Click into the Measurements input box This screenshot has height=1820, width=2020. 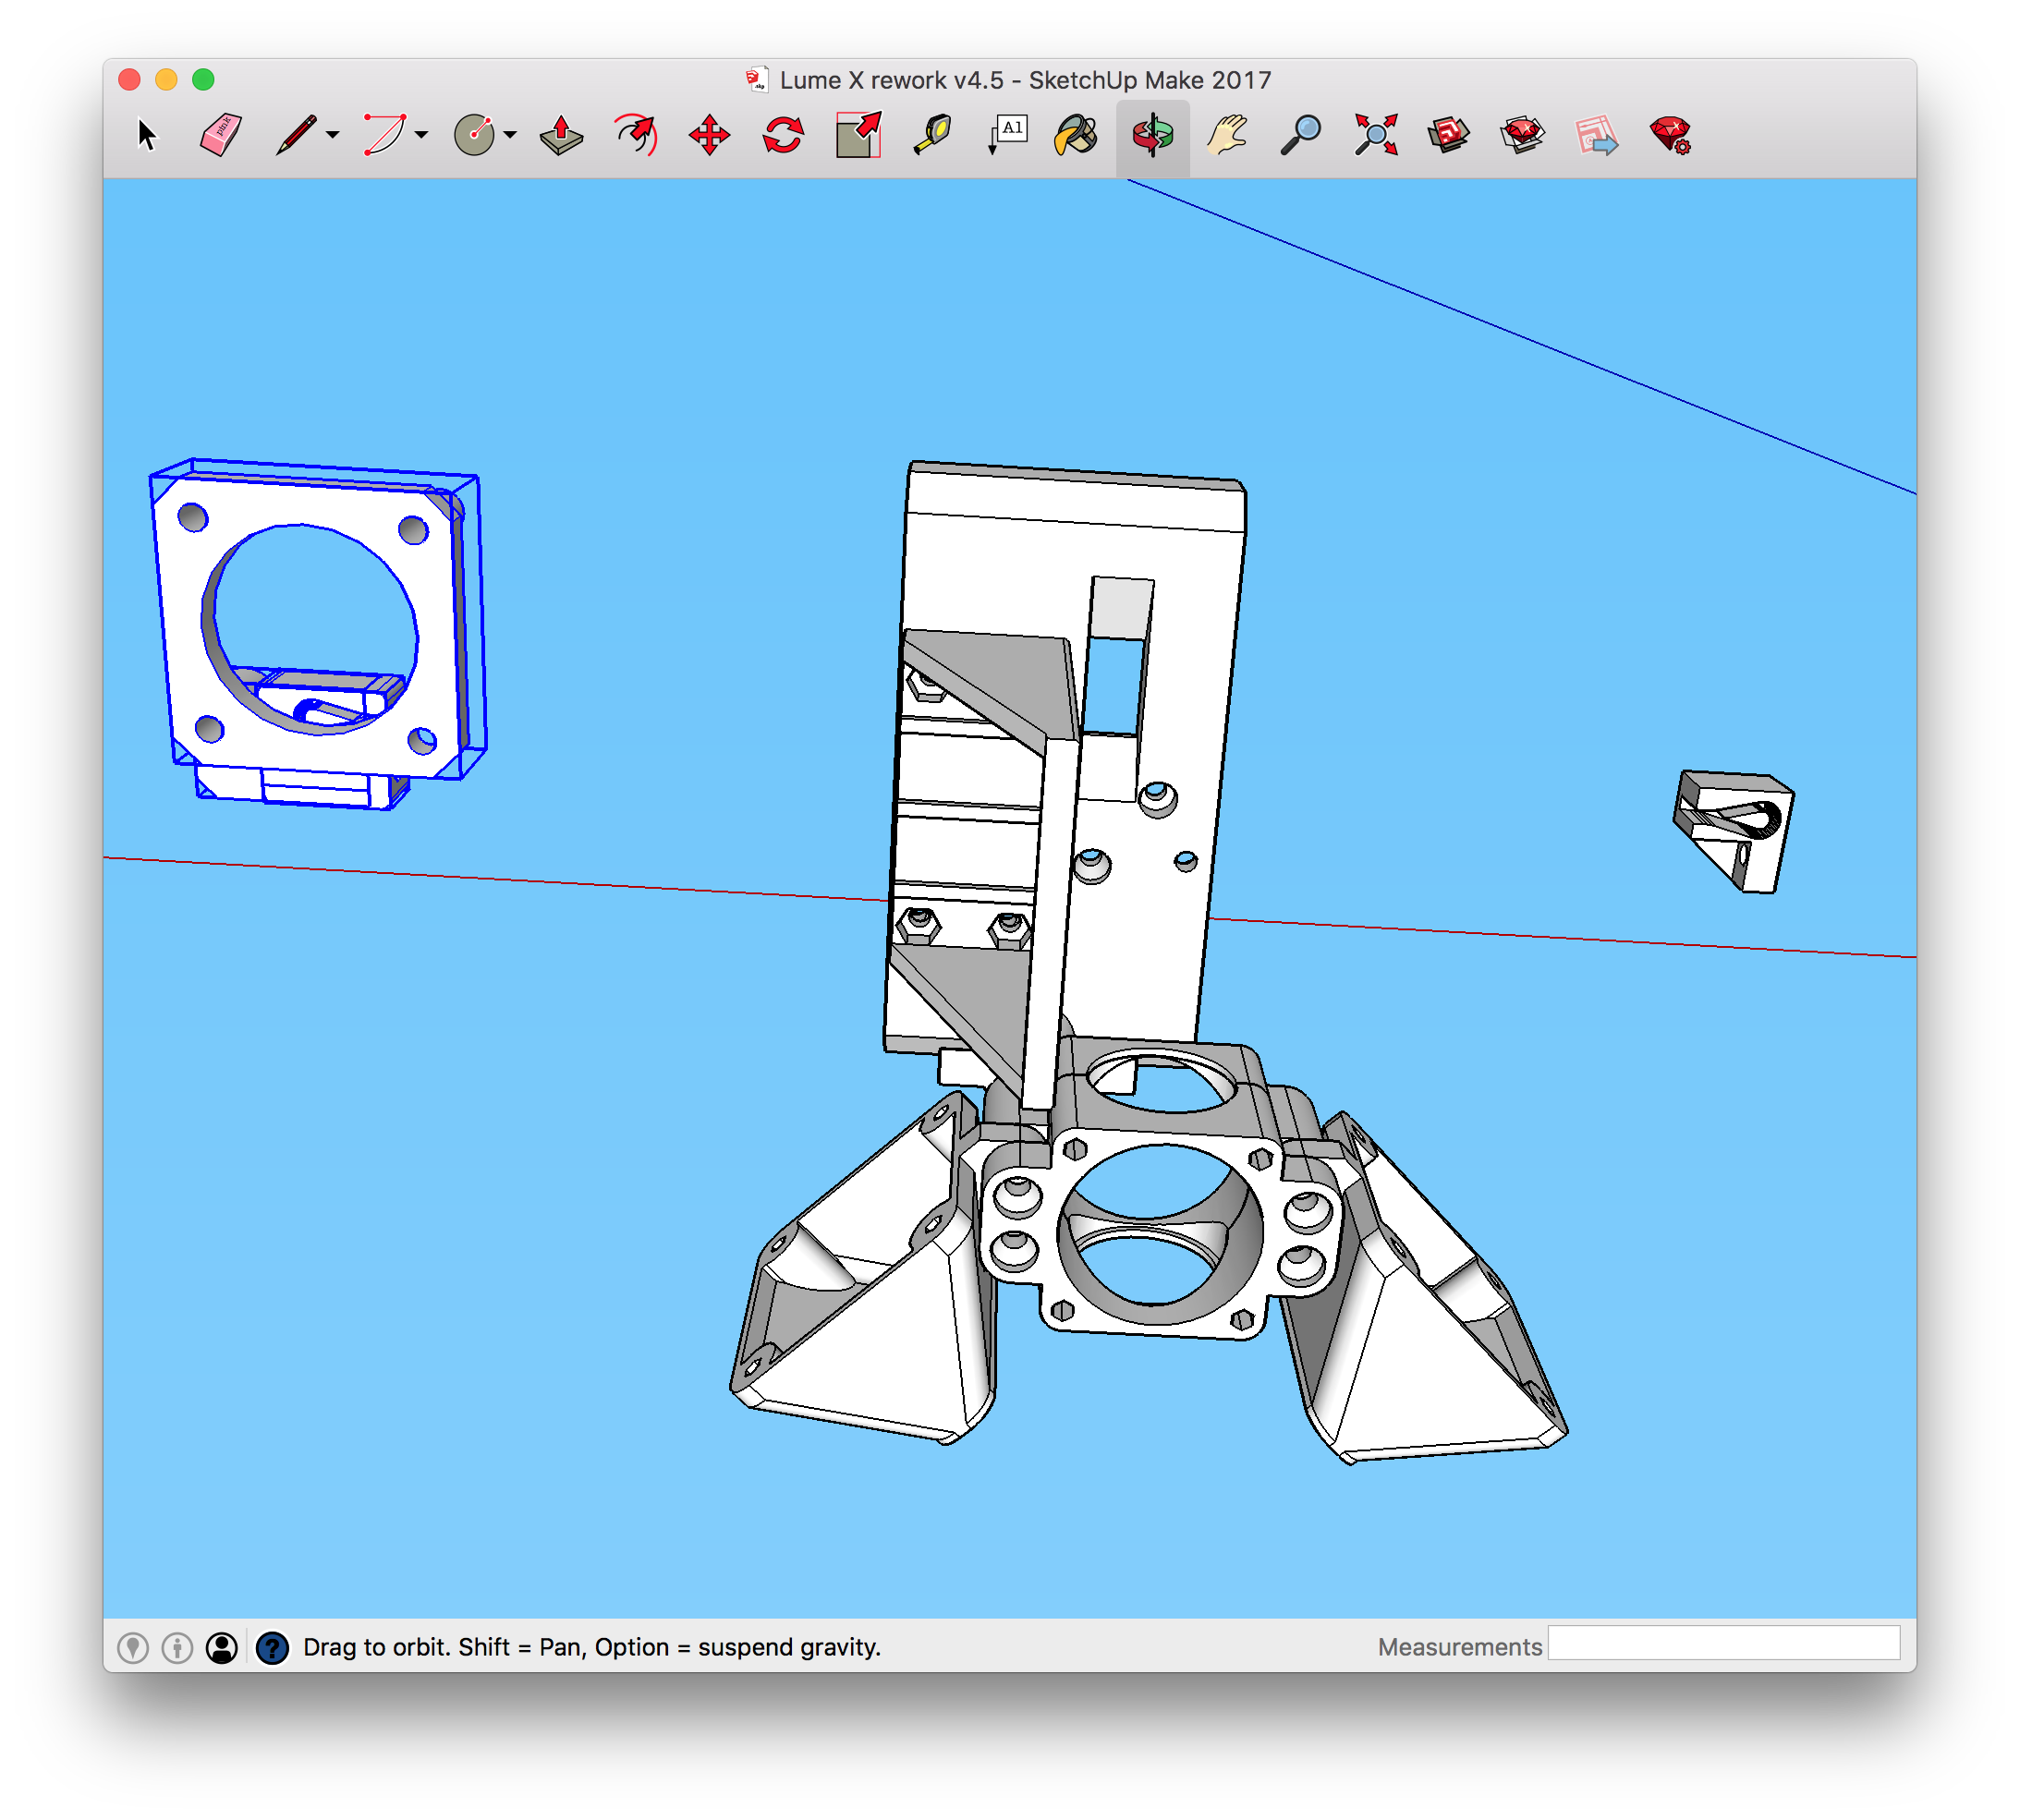coord(1724,1643)
